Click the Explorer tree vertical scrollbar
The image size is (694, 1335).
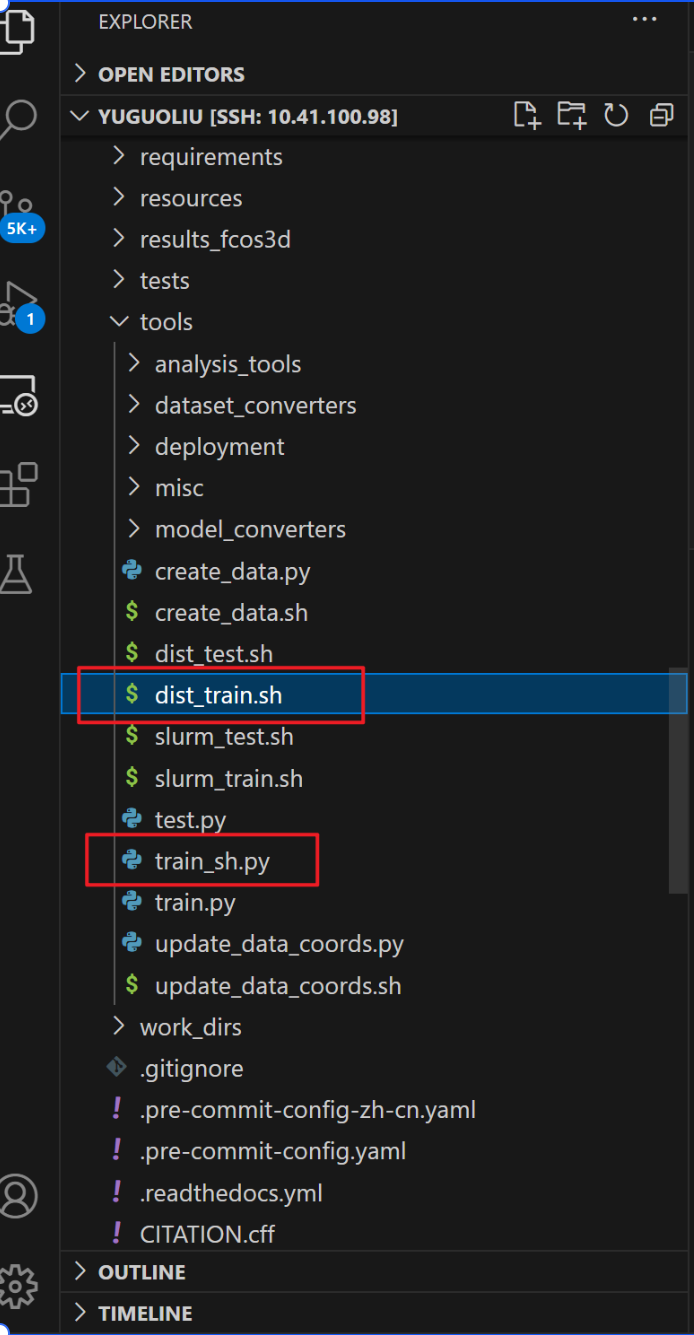[x=678, y=780]
